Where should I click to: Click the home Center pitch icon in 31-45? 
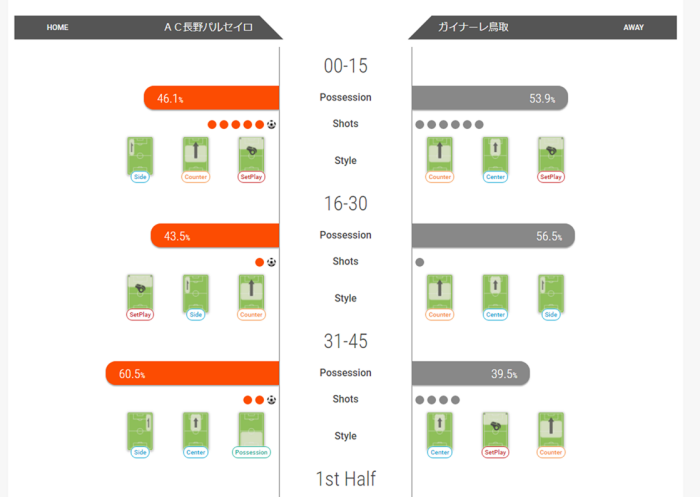(196, 429)
